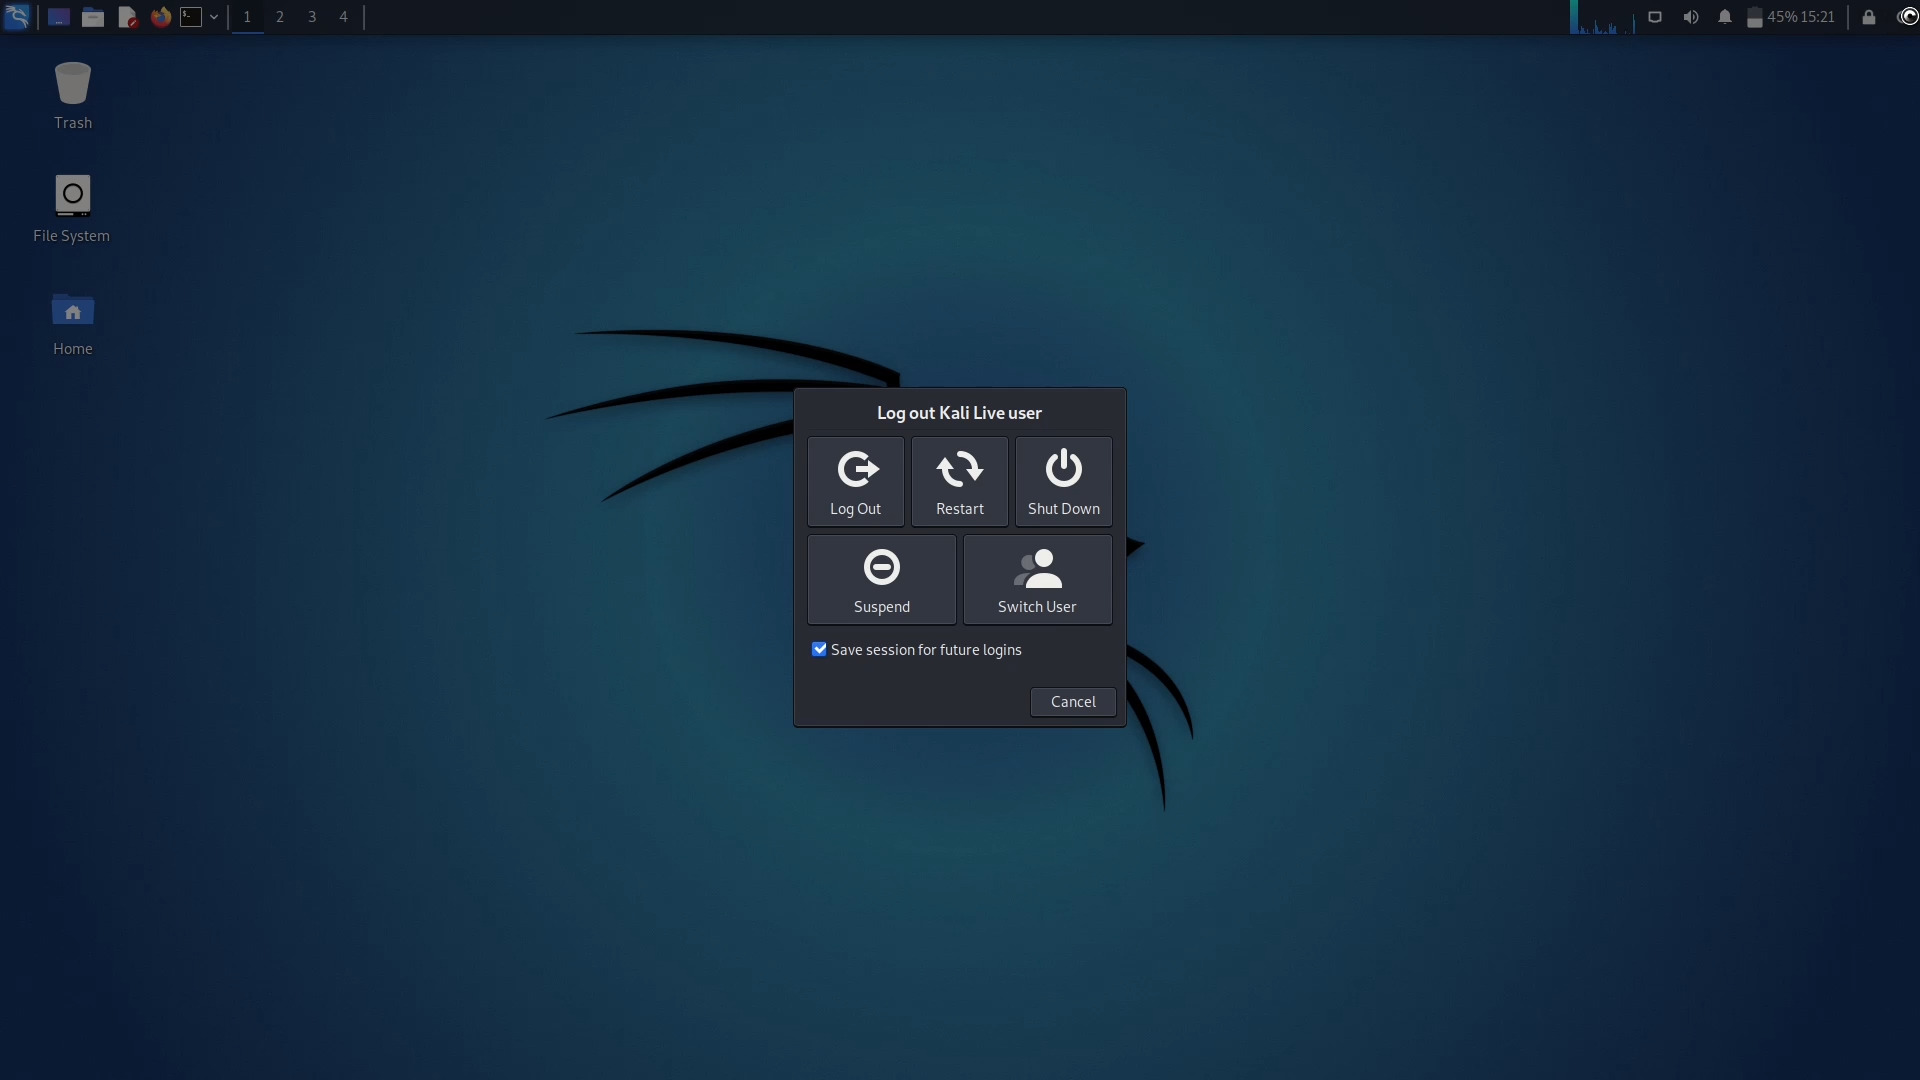Open the notifications bell icon
The height and width of the screenshot is (1080, 1920).
pyautogui.click(x=1725, y=17)
